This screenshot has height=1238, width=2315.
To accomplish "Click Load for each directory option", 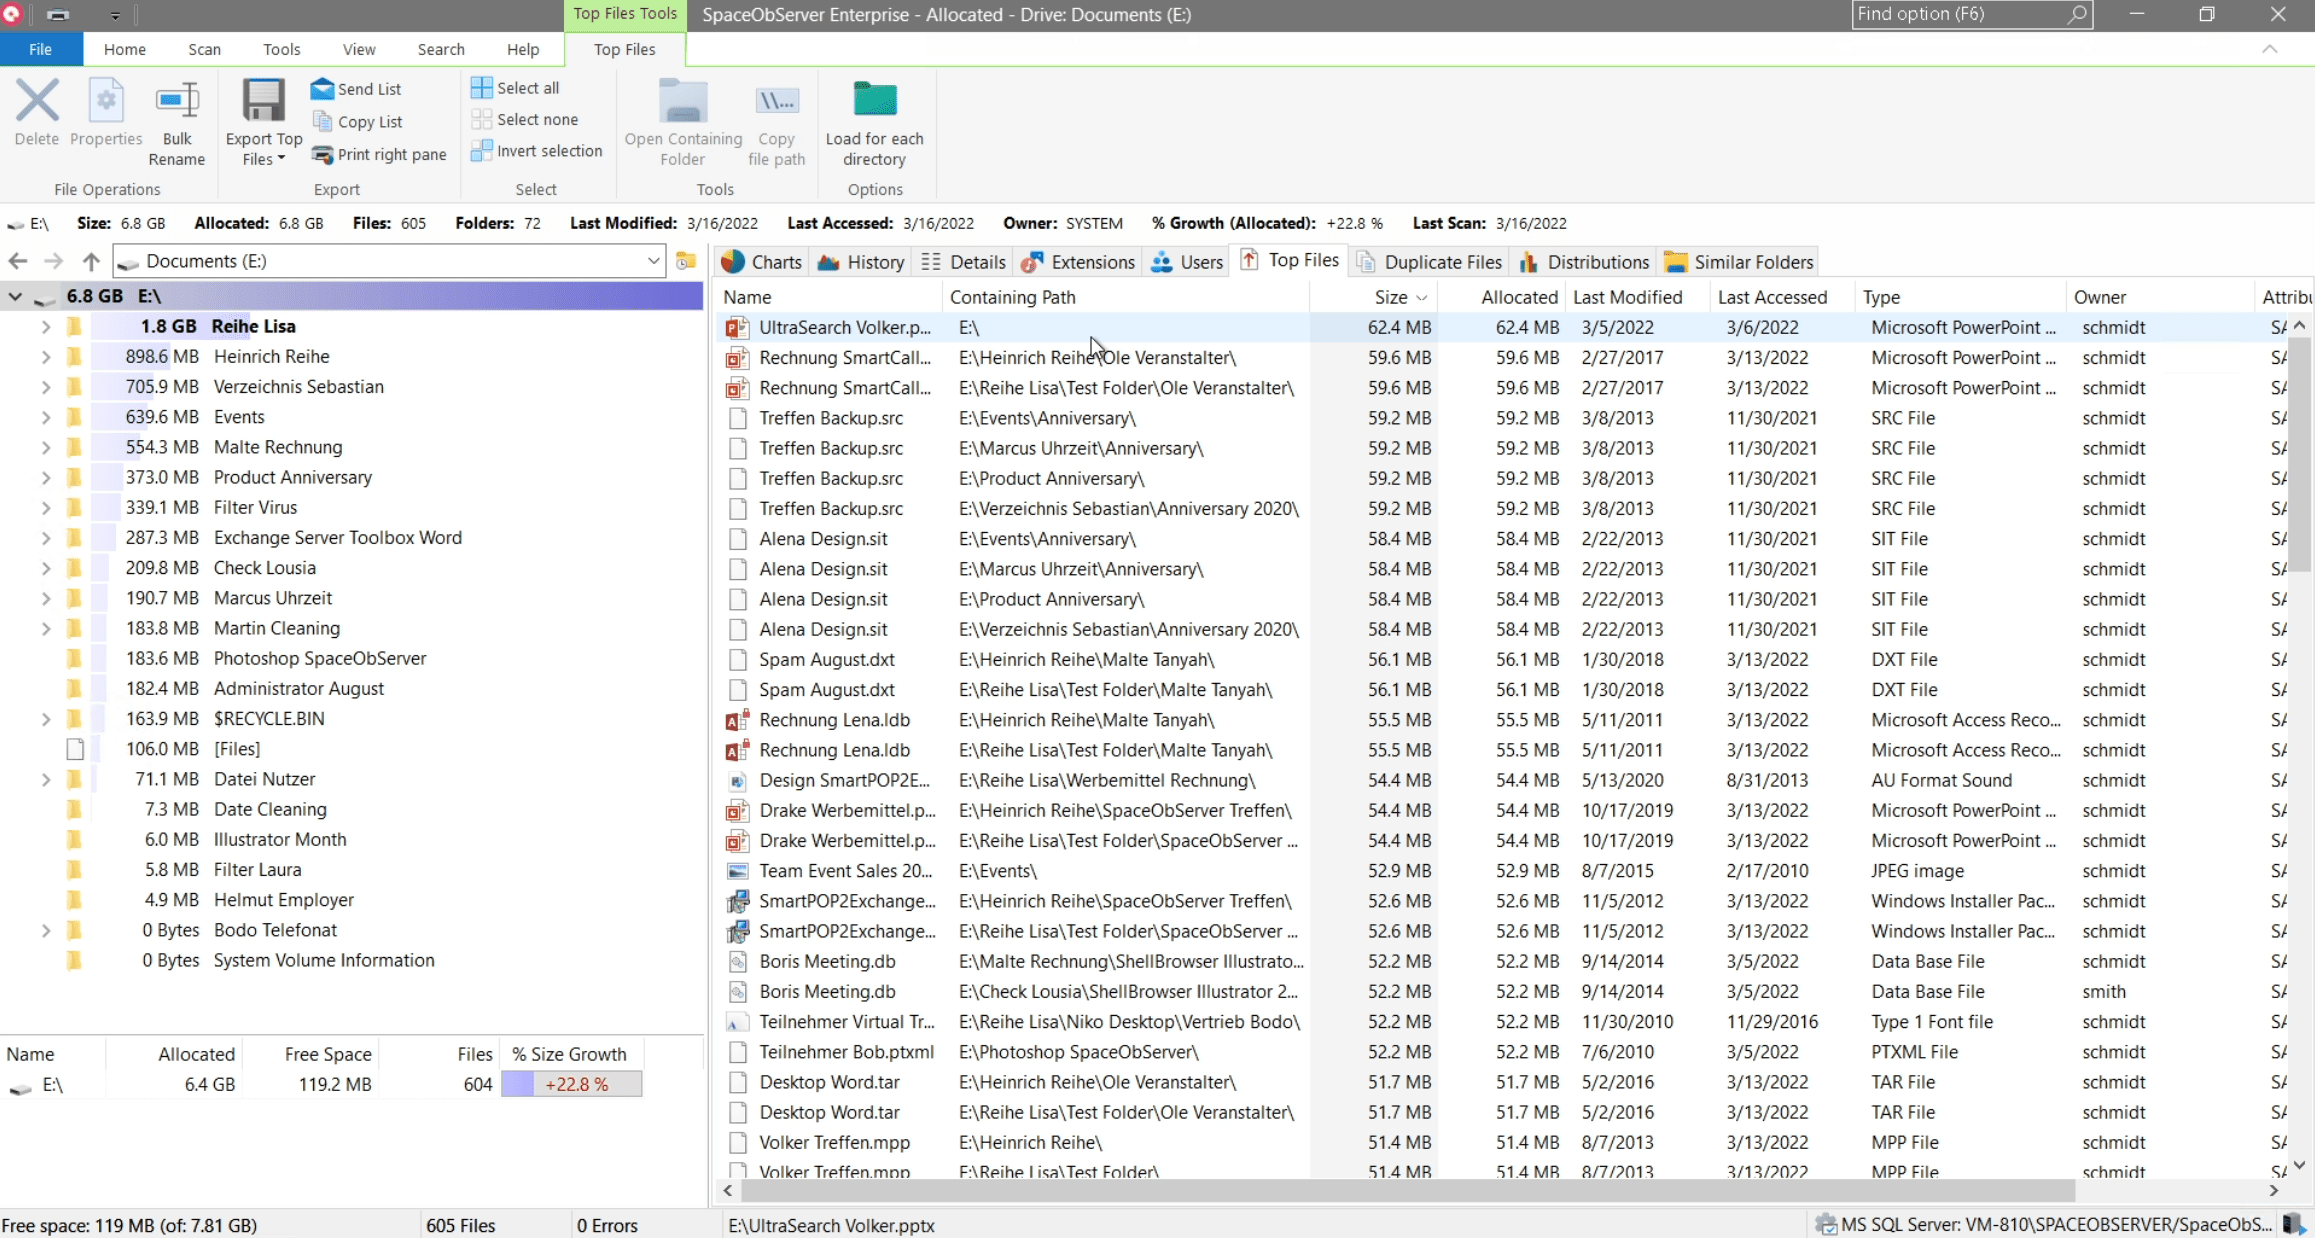I will point(874,102).
